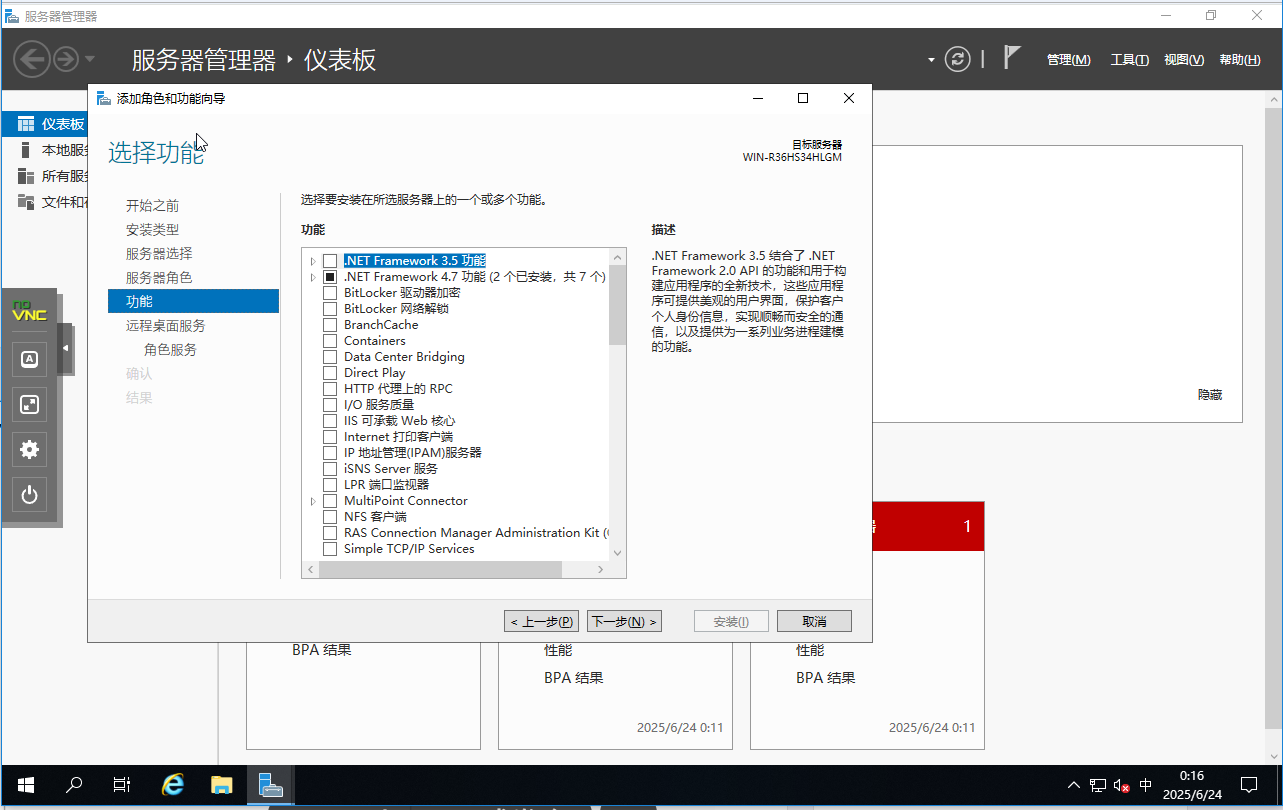Open the Windows Start button
This screenshot has width=1283, height=810.
pos(26,786)
